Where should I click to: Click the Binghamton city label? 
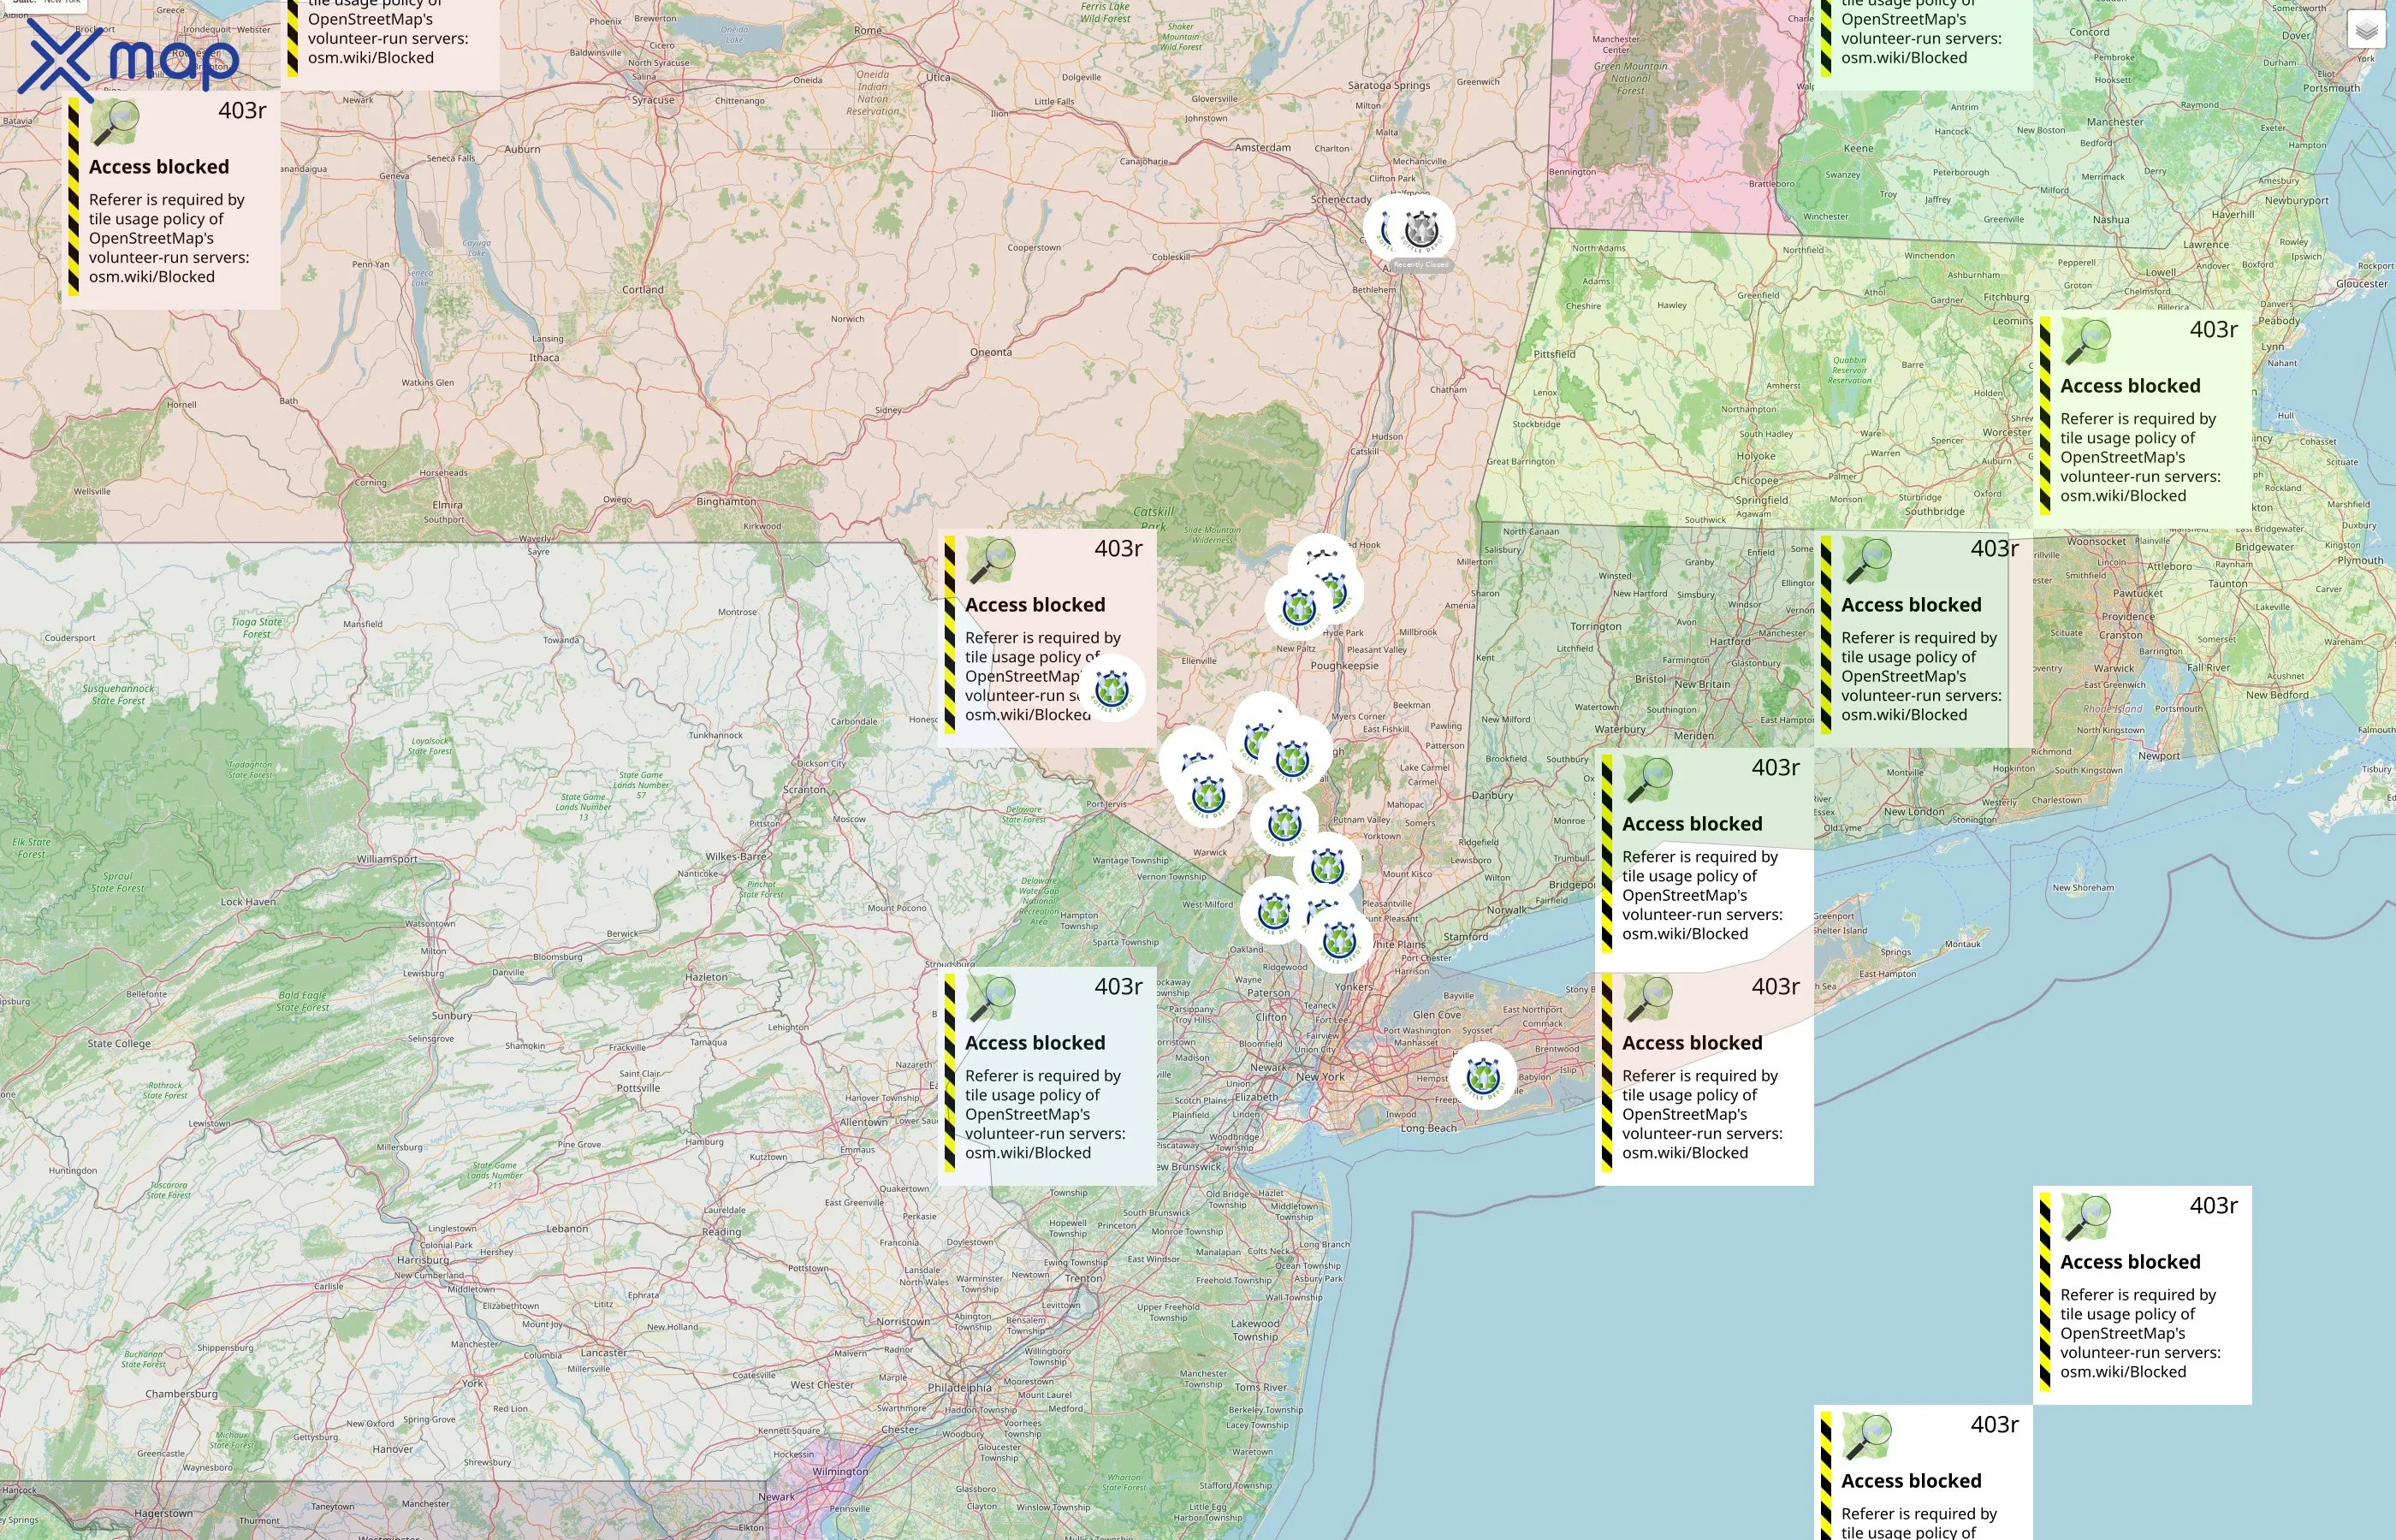tap(726, 502)
